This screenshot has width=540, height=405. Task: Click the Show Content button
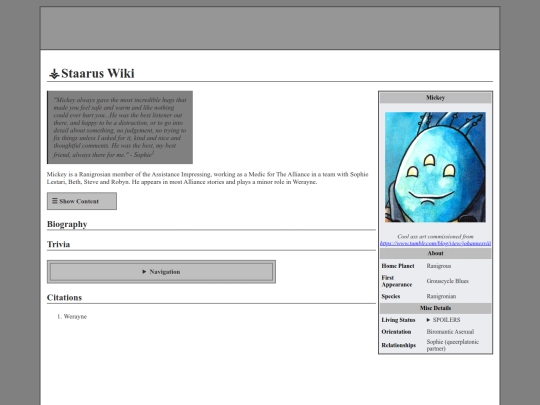click(82, 201)
